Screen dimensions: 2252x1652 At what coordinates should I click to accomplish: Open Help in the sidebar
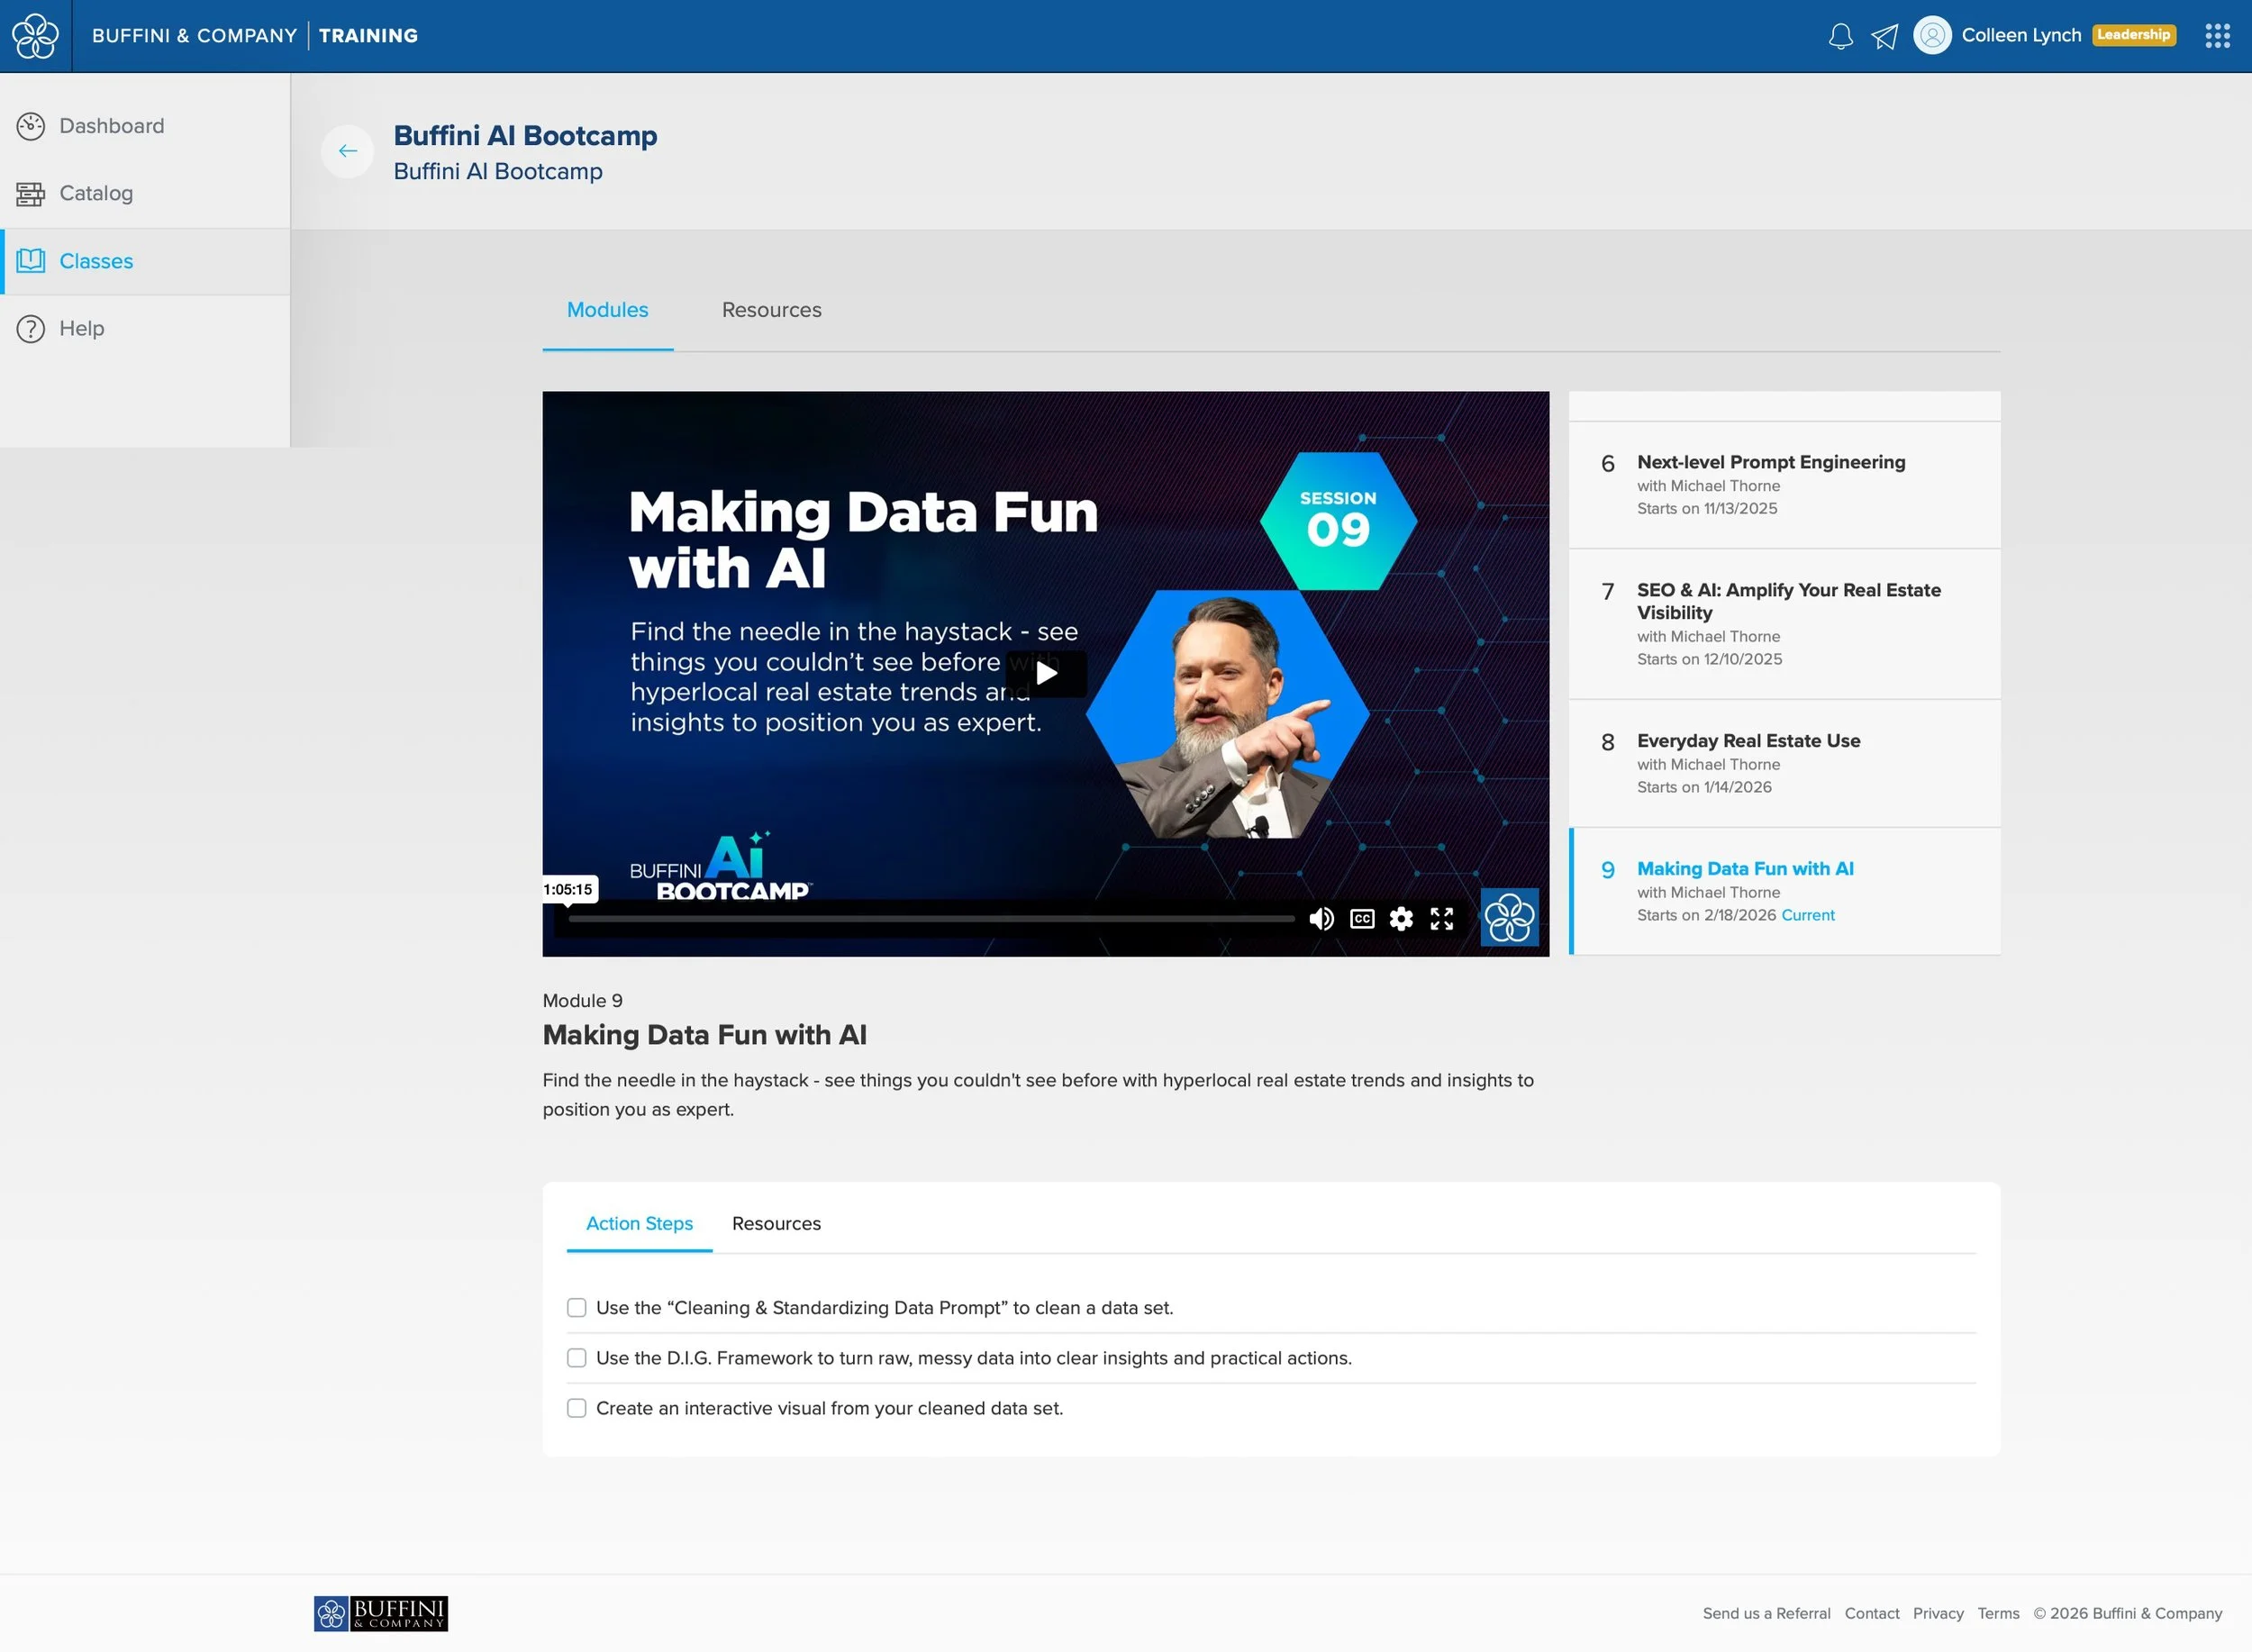click(x=145, y=328)
